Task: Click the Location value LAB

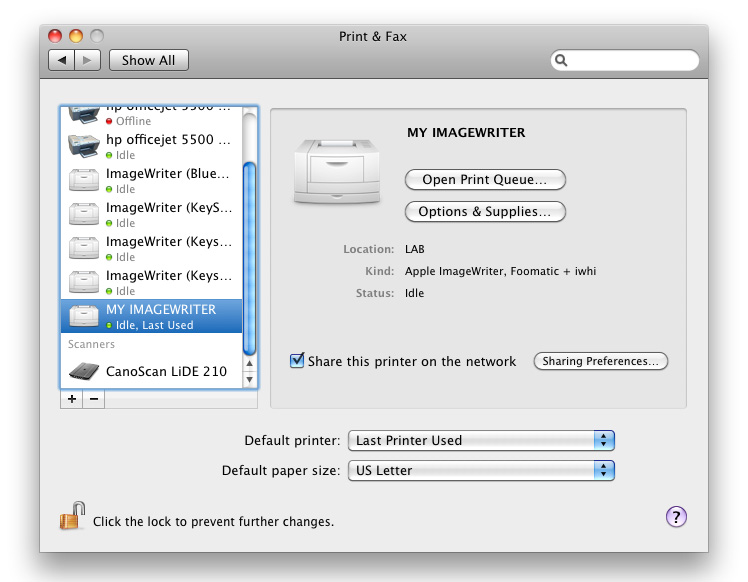Action: pos(415,249)
